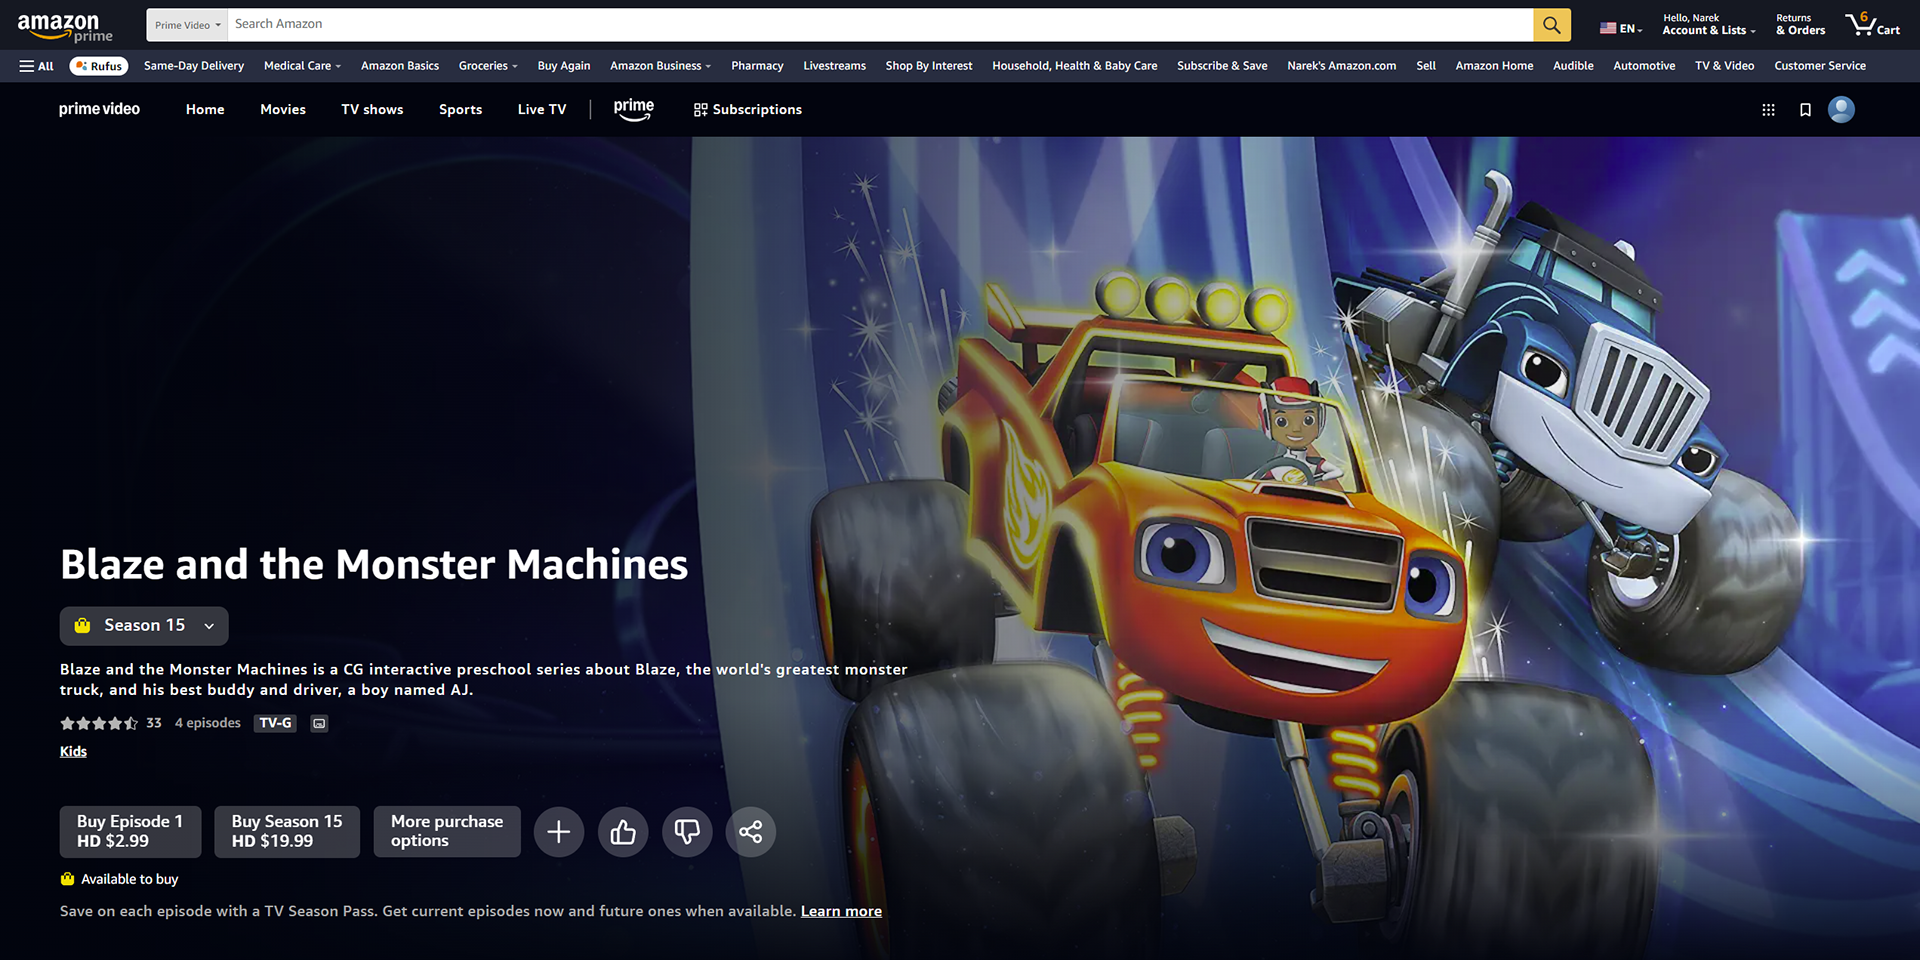Click the Blaze and the Monster Machines title
Screen dimensions: 1920x960
(374, 565)
